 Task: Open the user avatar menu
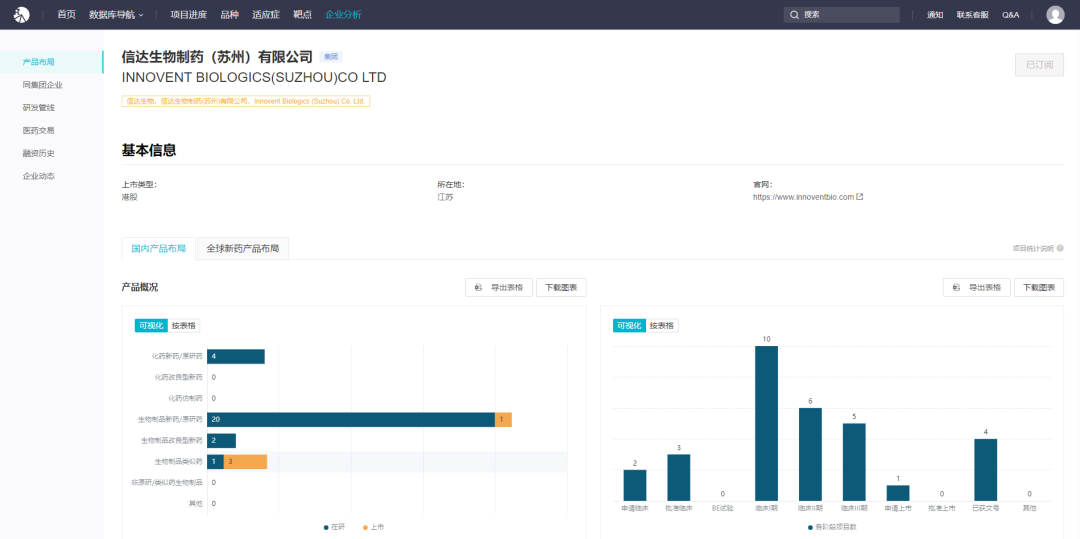click(1055, 14)
